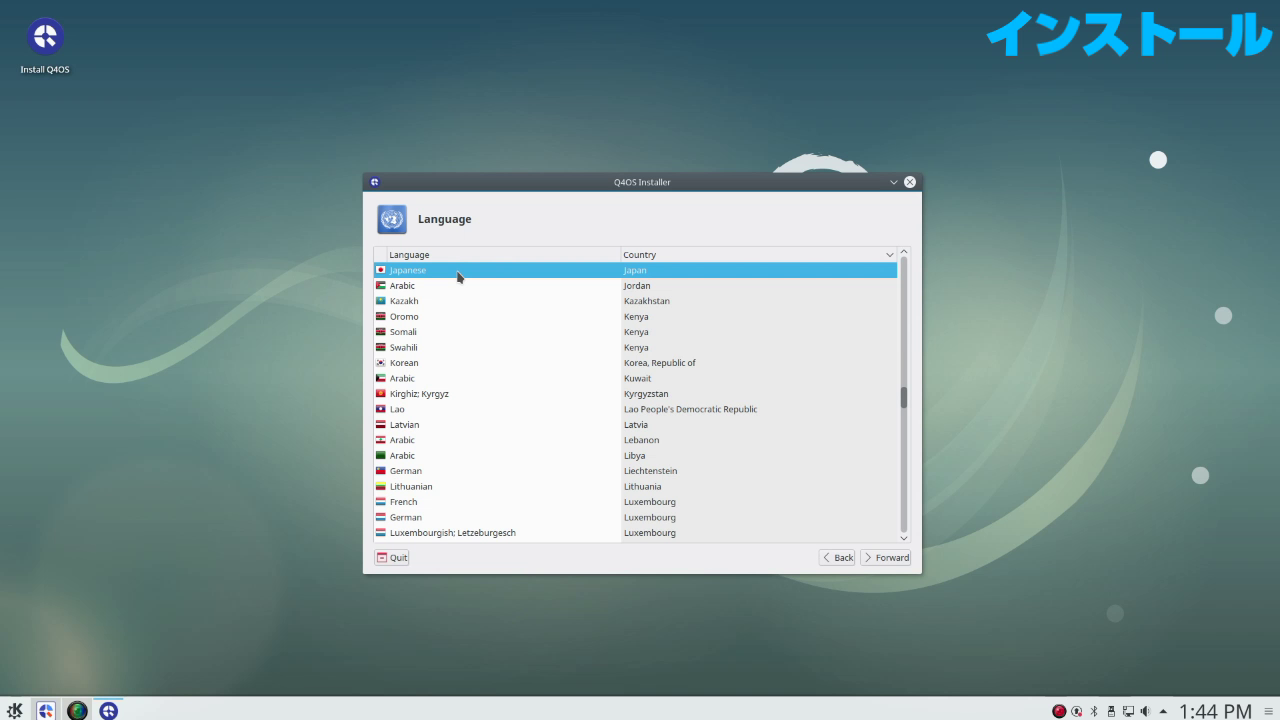Click the language list scrollbar handle

pos(904,397)
